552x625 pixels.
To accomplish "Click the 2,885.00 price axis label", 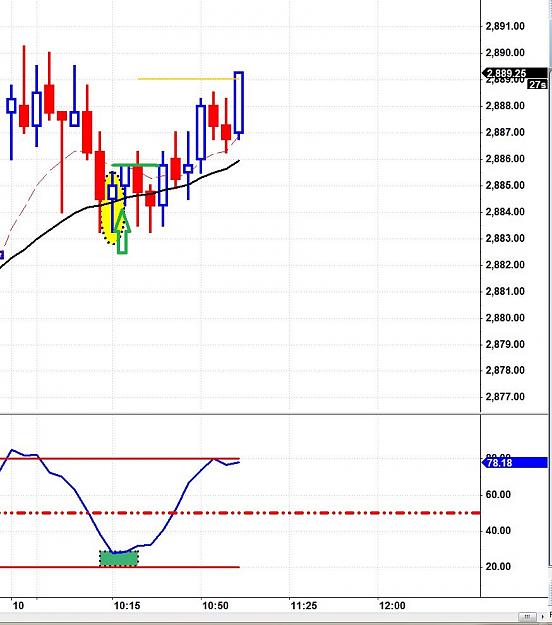I will (505, 185).
